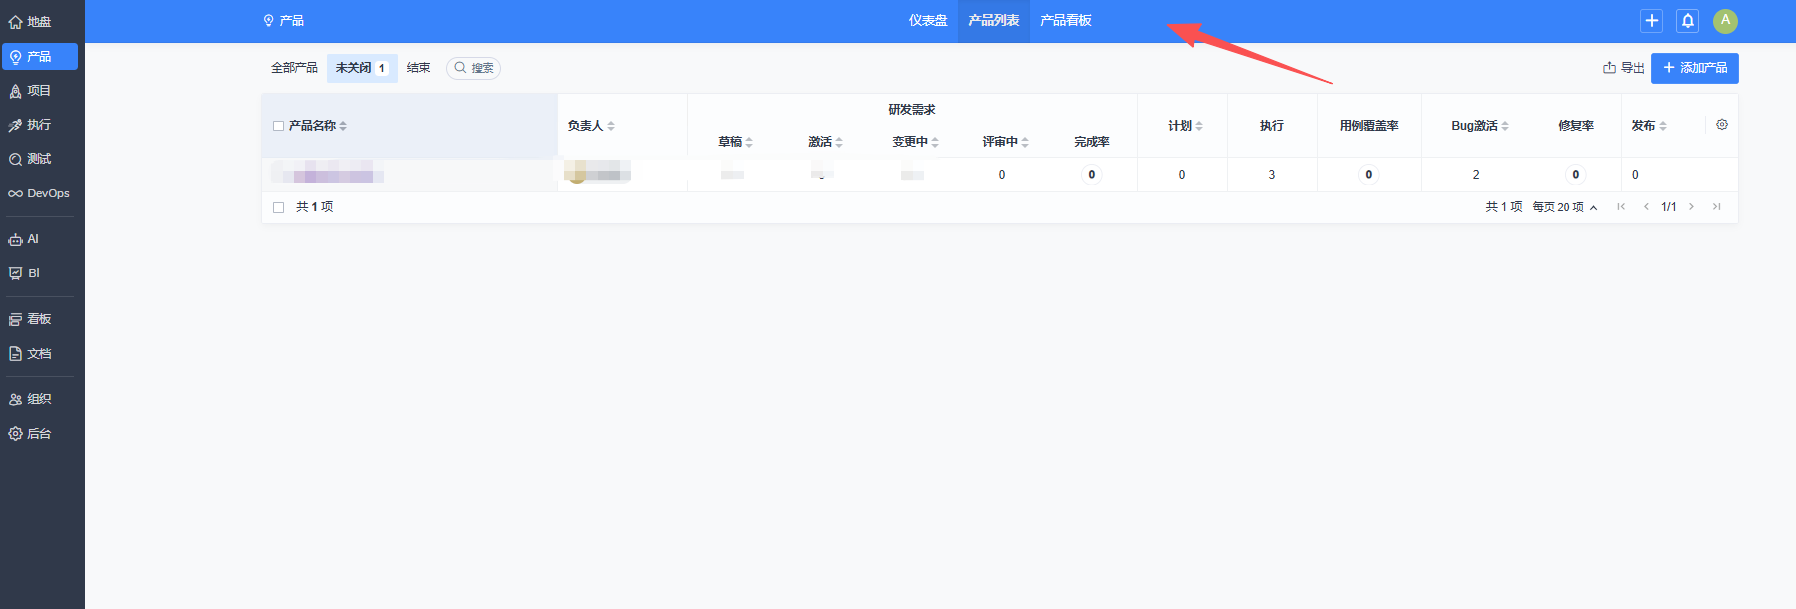1796x609 pixels.
Task: Click the notification bell icon
Action: coord(1687,21)
